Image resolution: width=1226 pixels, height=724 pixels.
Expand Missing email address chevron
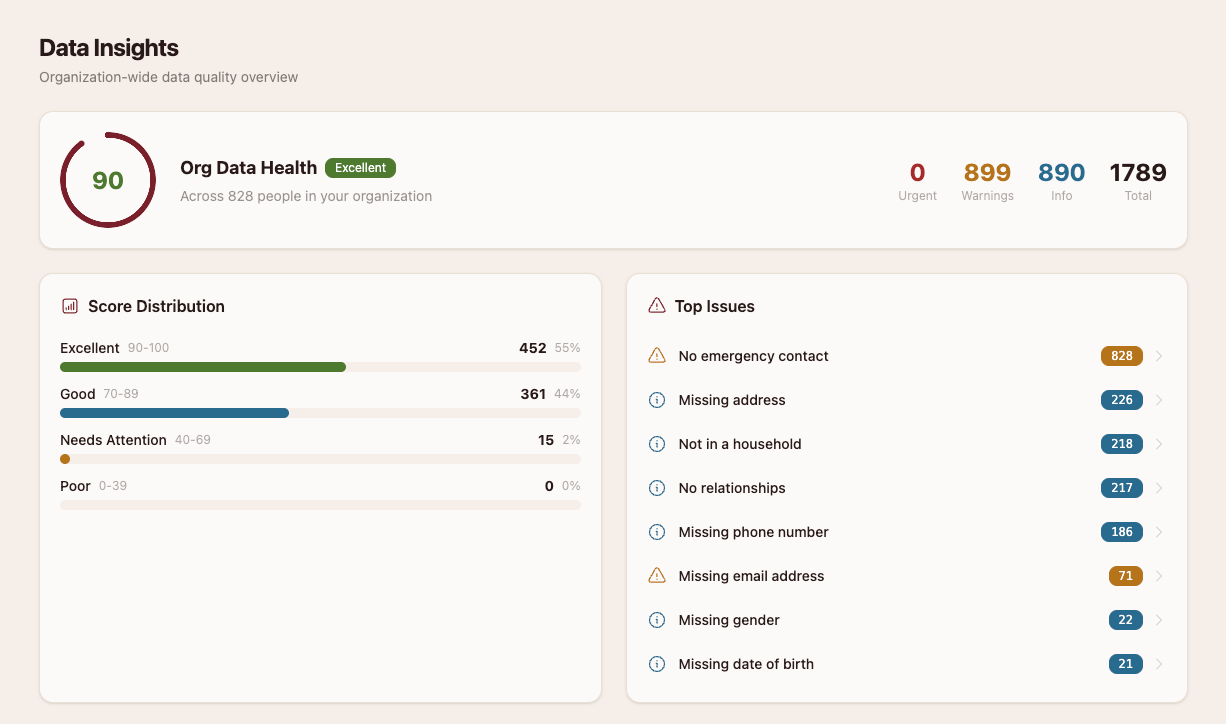[x=1159, y=576]
